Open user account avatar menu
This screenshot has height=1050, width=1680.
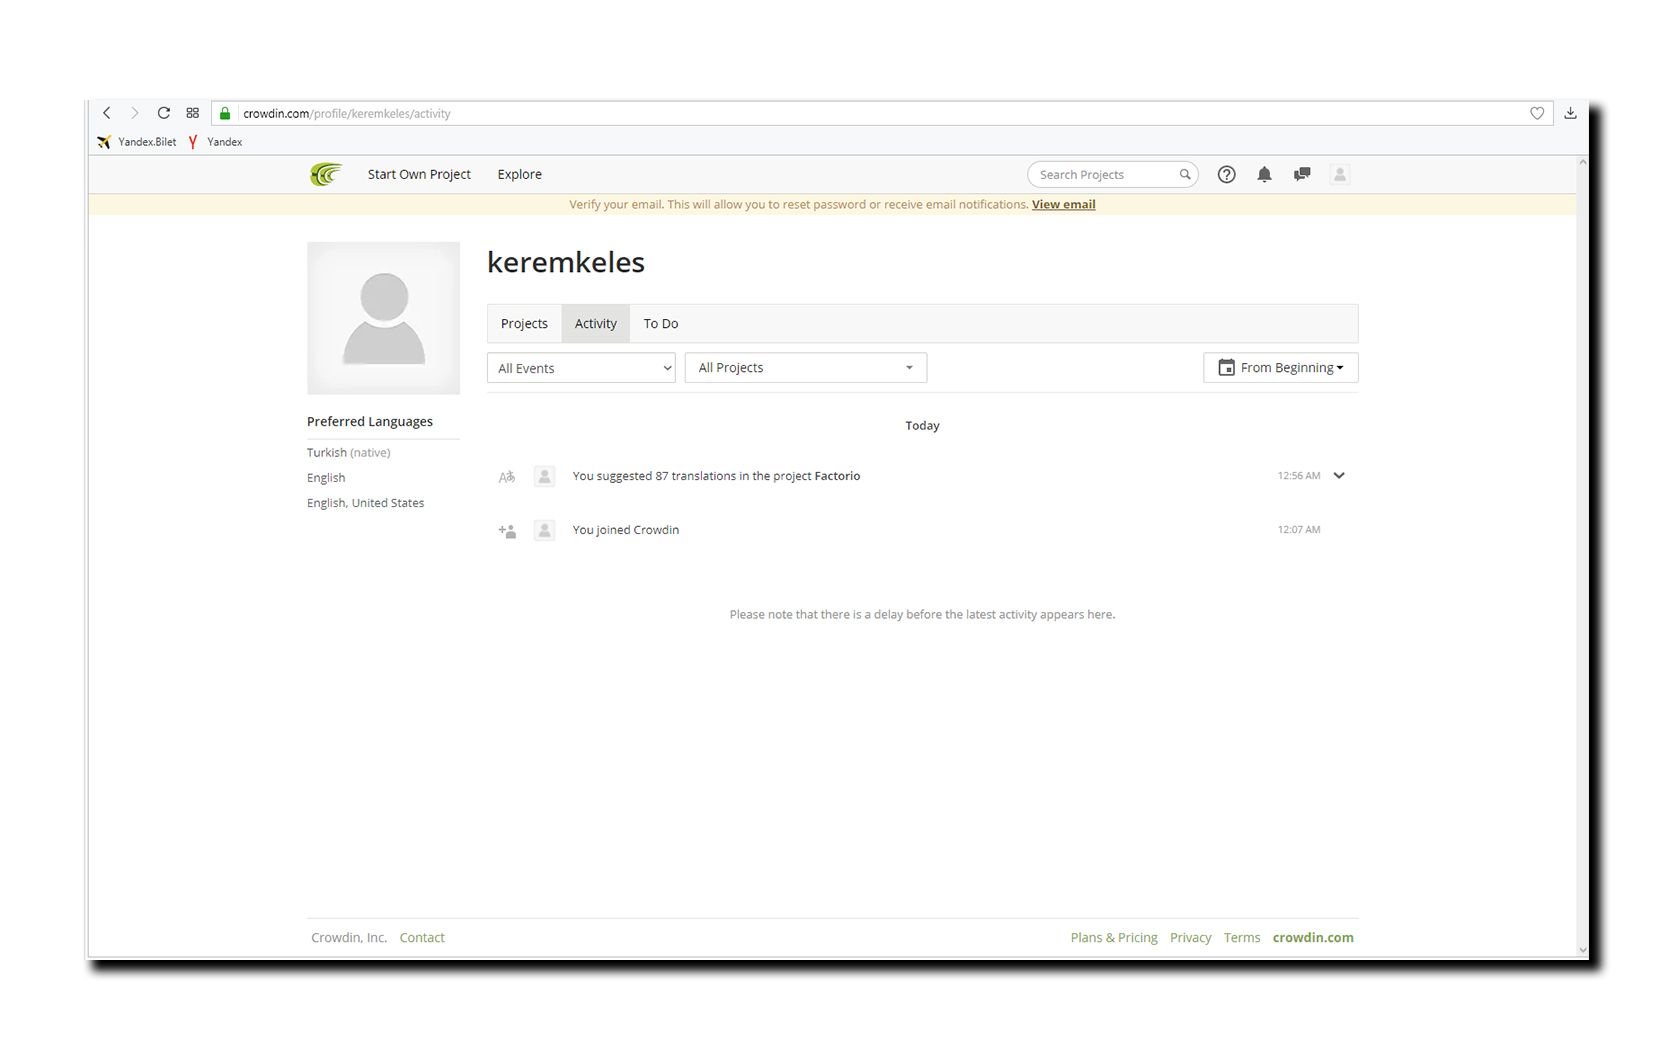1340,174
